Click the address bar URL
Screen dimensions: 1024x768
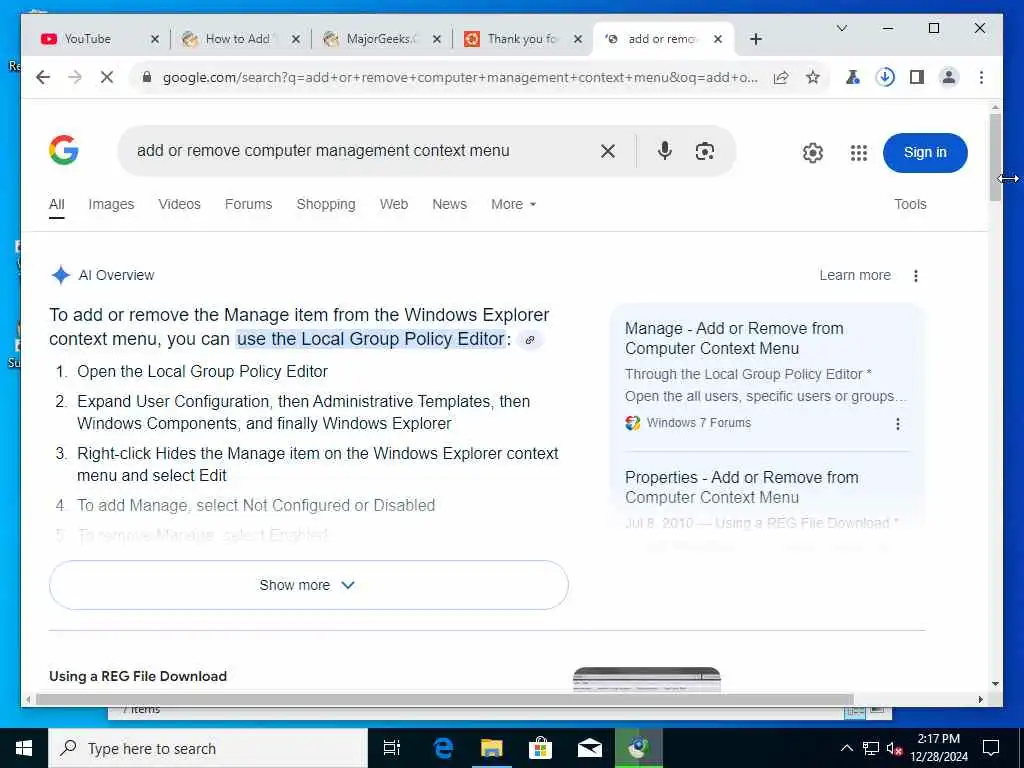(460, 78)
